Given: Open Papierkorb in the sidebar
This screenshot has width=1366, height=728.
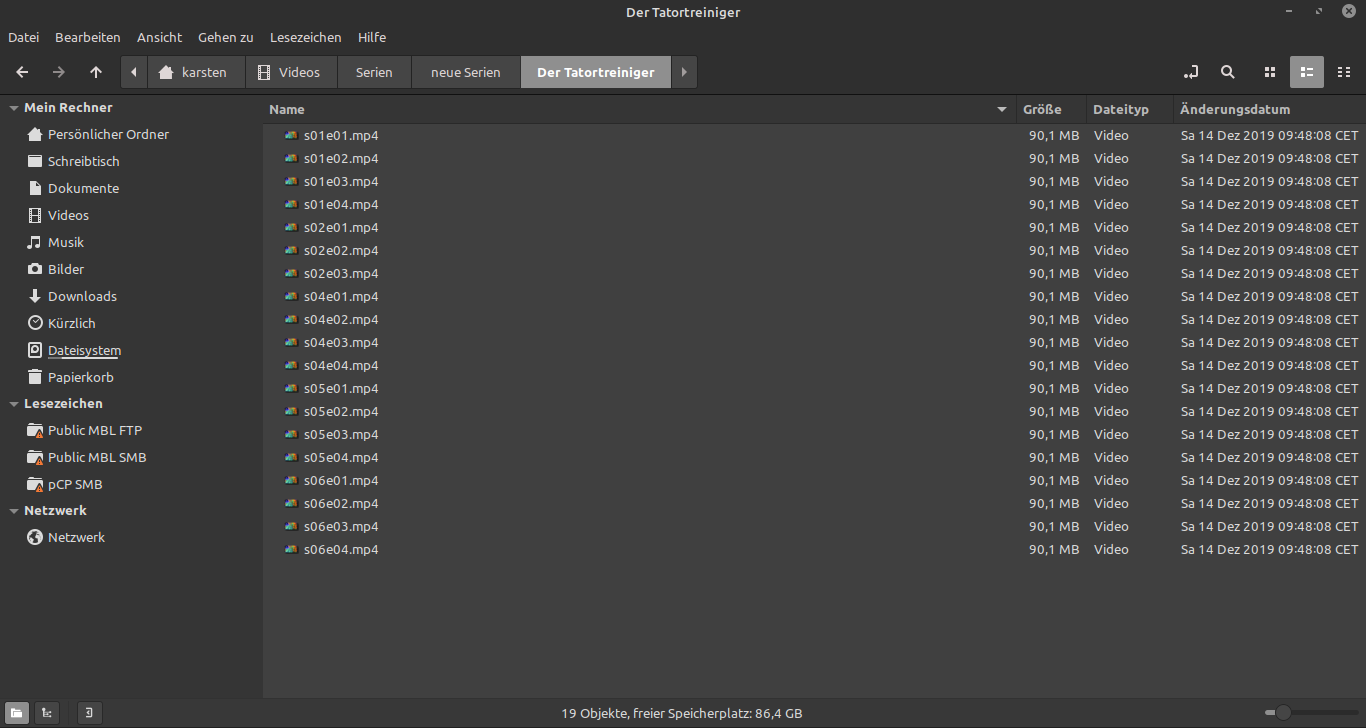Looking at the screenshot, I should coord(80,378).
